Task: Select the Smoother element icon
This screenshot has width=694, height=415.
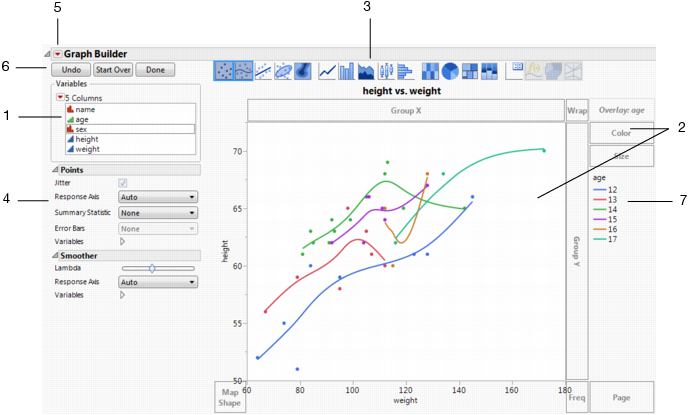Action: (x=243, y=71)
